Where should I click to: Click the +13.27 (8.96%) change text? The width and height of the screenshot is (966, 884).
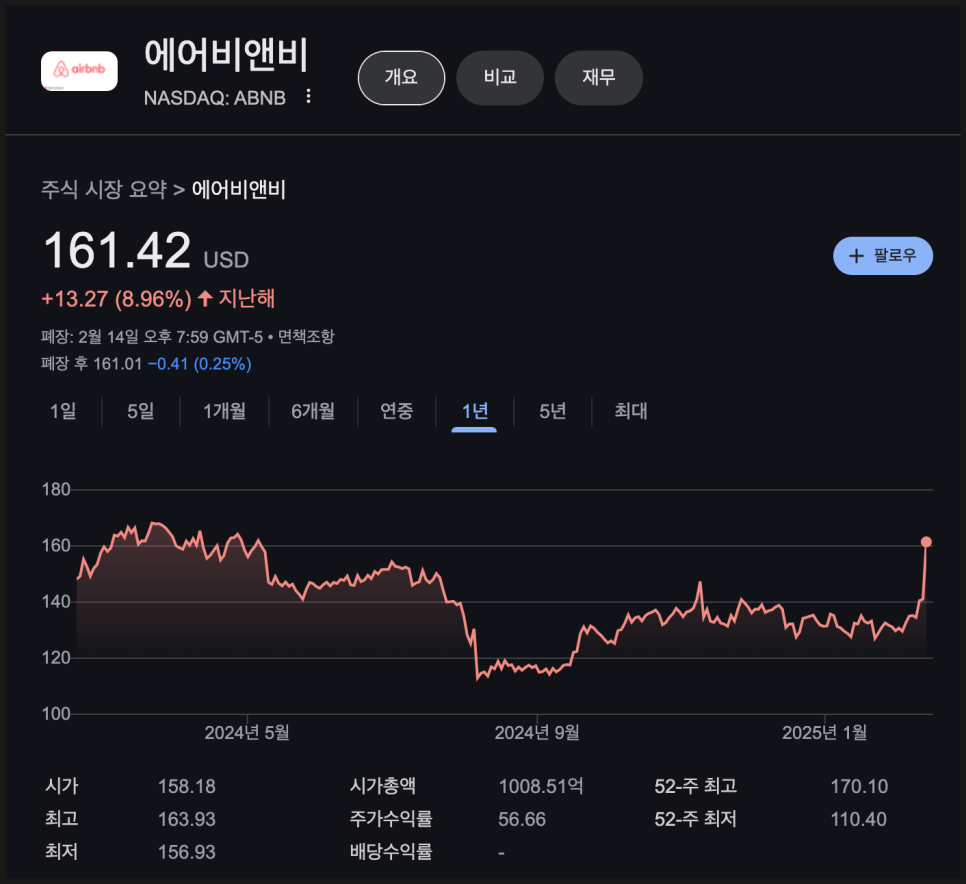click(x=116, y=299)
